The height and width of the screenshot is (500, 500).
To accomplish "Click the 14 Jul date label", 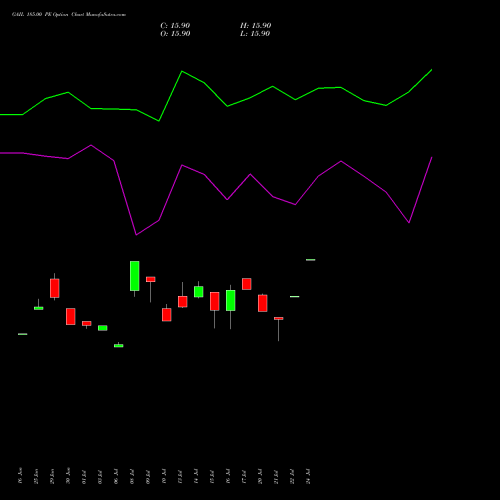I will pos(196,477).
